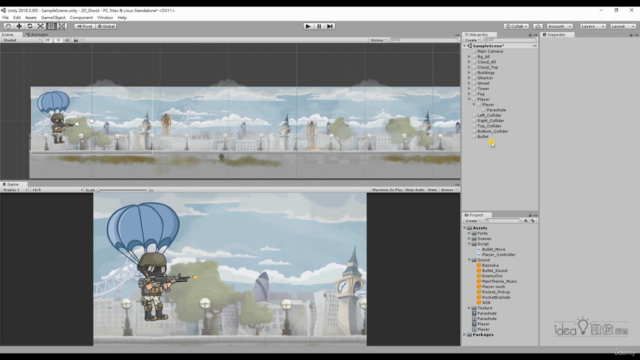Toggle Global/Local handle rotation
640x360 pixels.
coord(106,26)
